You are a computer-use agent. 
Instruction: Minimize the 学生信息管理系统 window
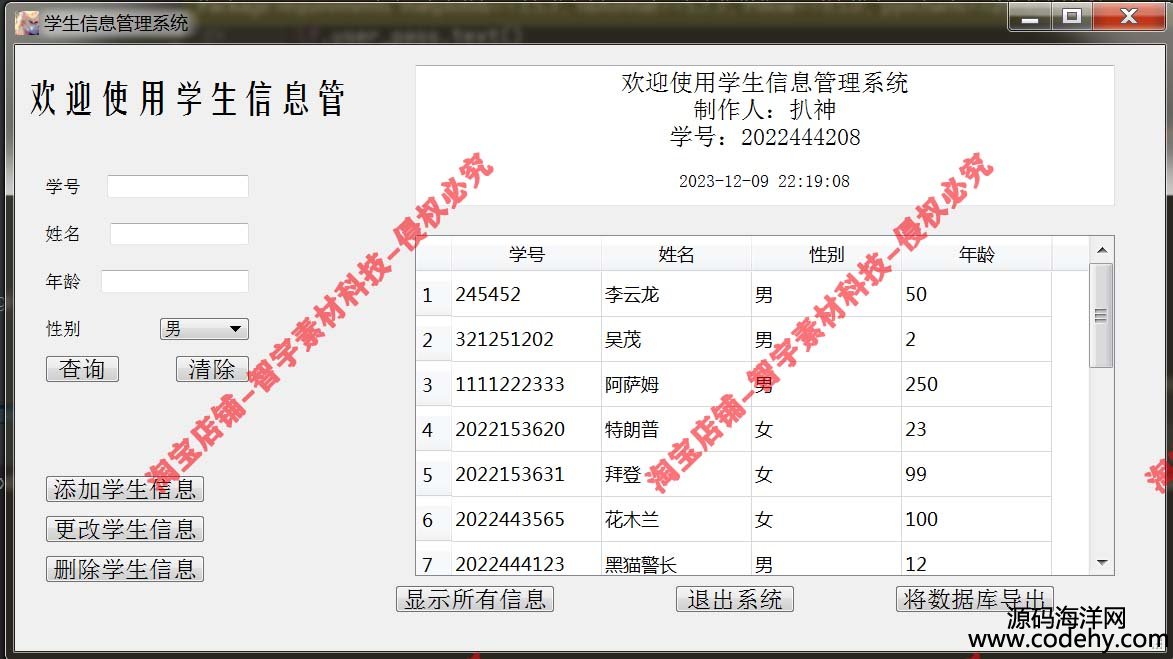pos(1030,16)
